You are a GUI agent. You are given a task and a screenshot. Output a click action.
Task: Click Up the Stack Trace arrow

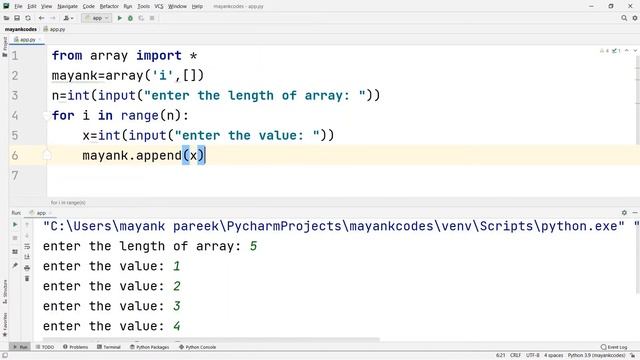27,224
